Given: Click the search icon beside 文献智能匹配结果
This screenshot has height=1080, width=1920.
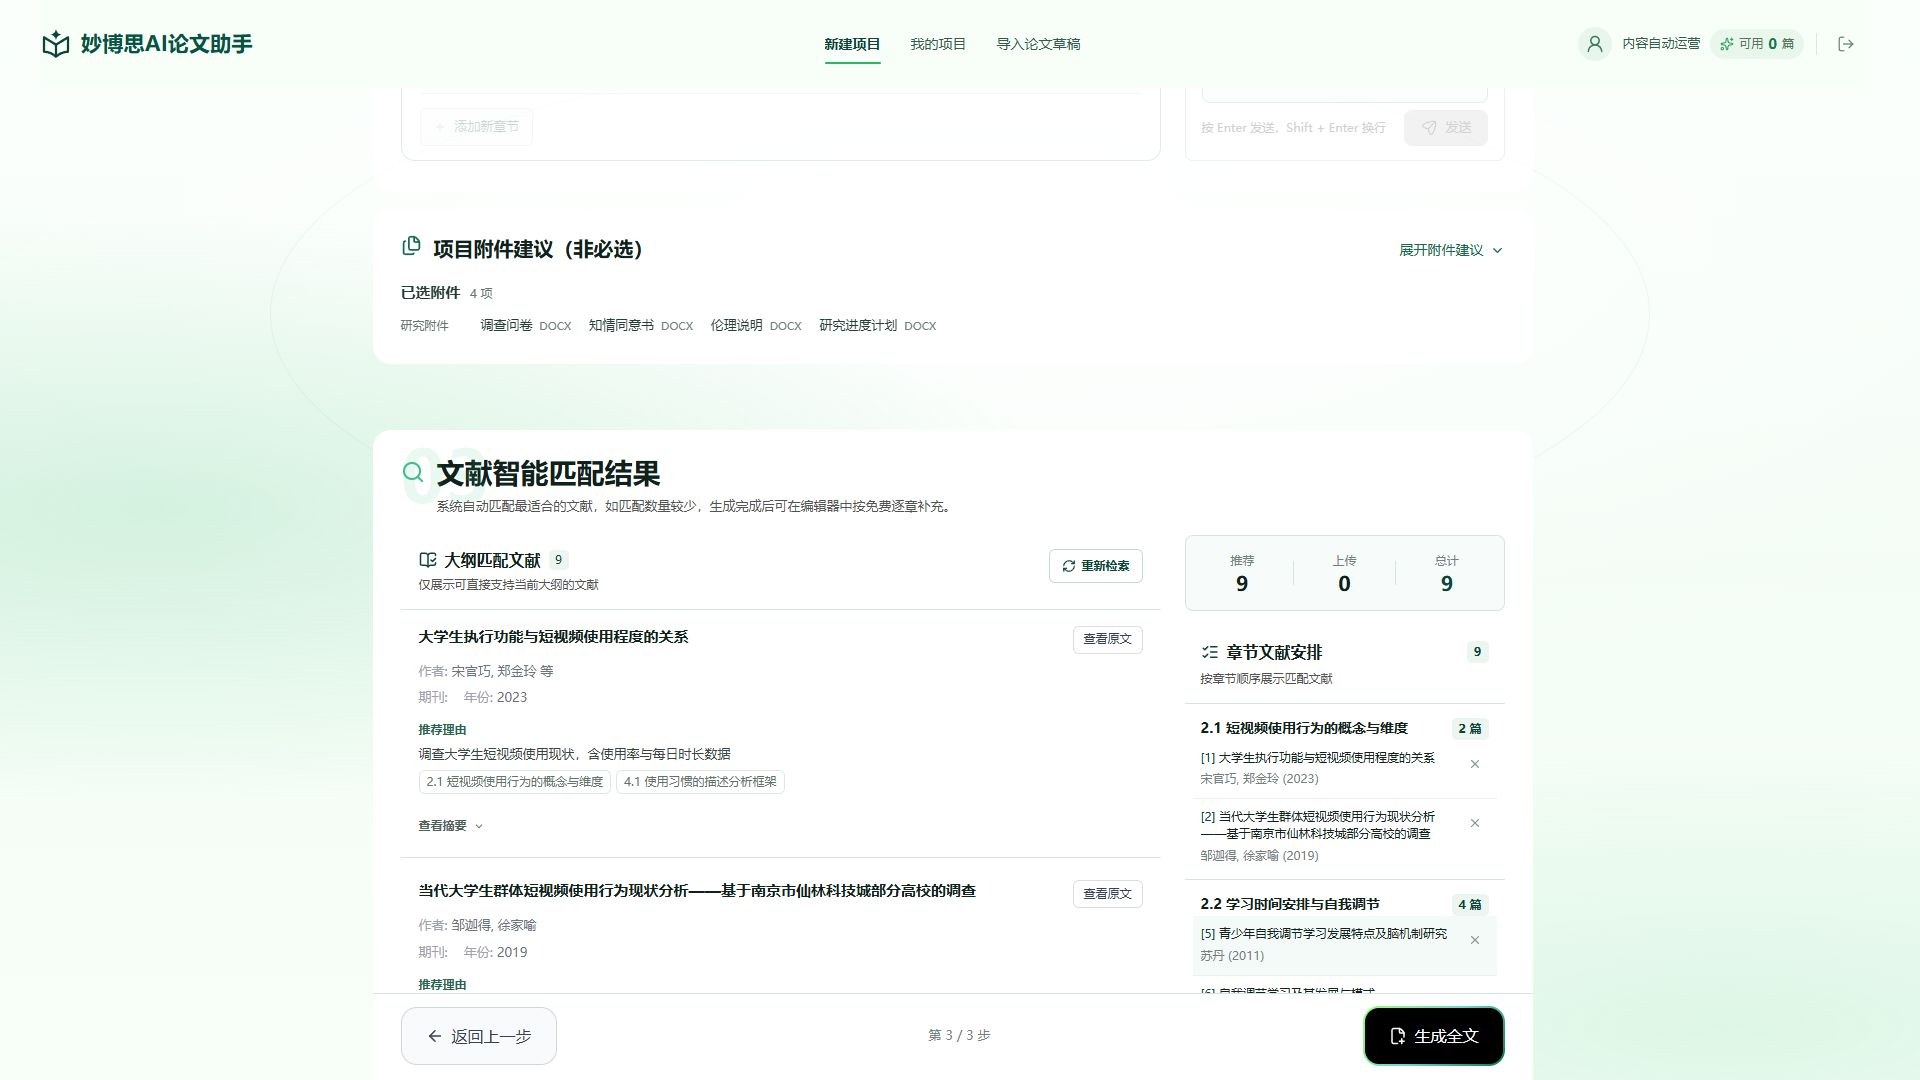Looking at the screenshot, I should tap(413, 472).
